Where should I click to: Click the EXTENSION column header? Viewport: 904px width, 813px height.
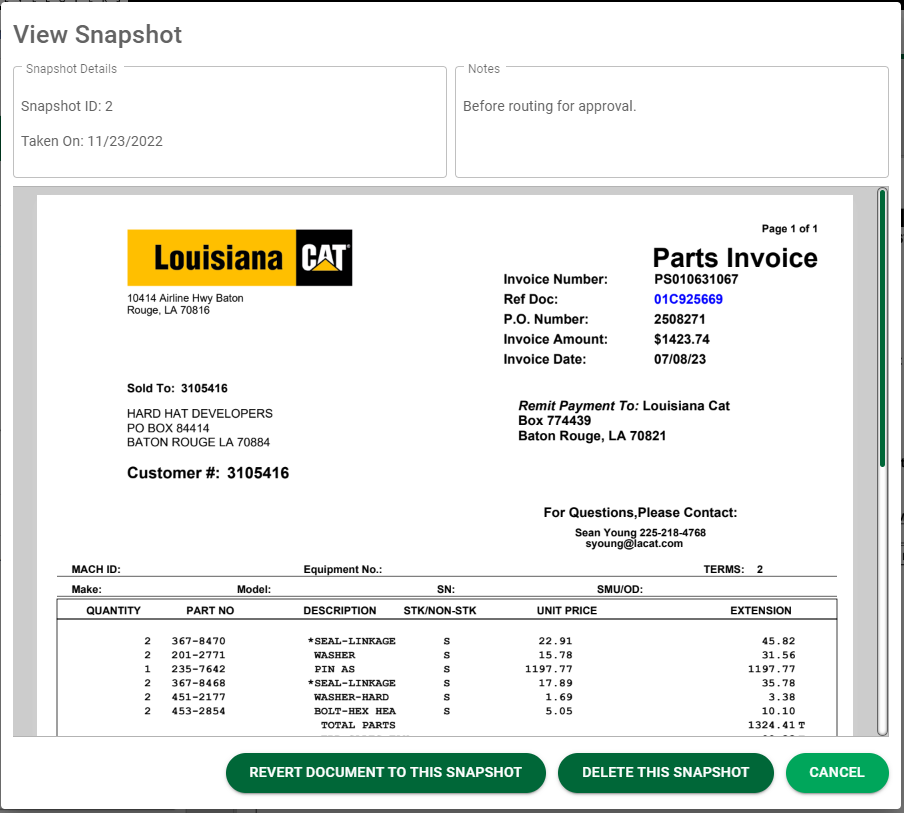761,611
